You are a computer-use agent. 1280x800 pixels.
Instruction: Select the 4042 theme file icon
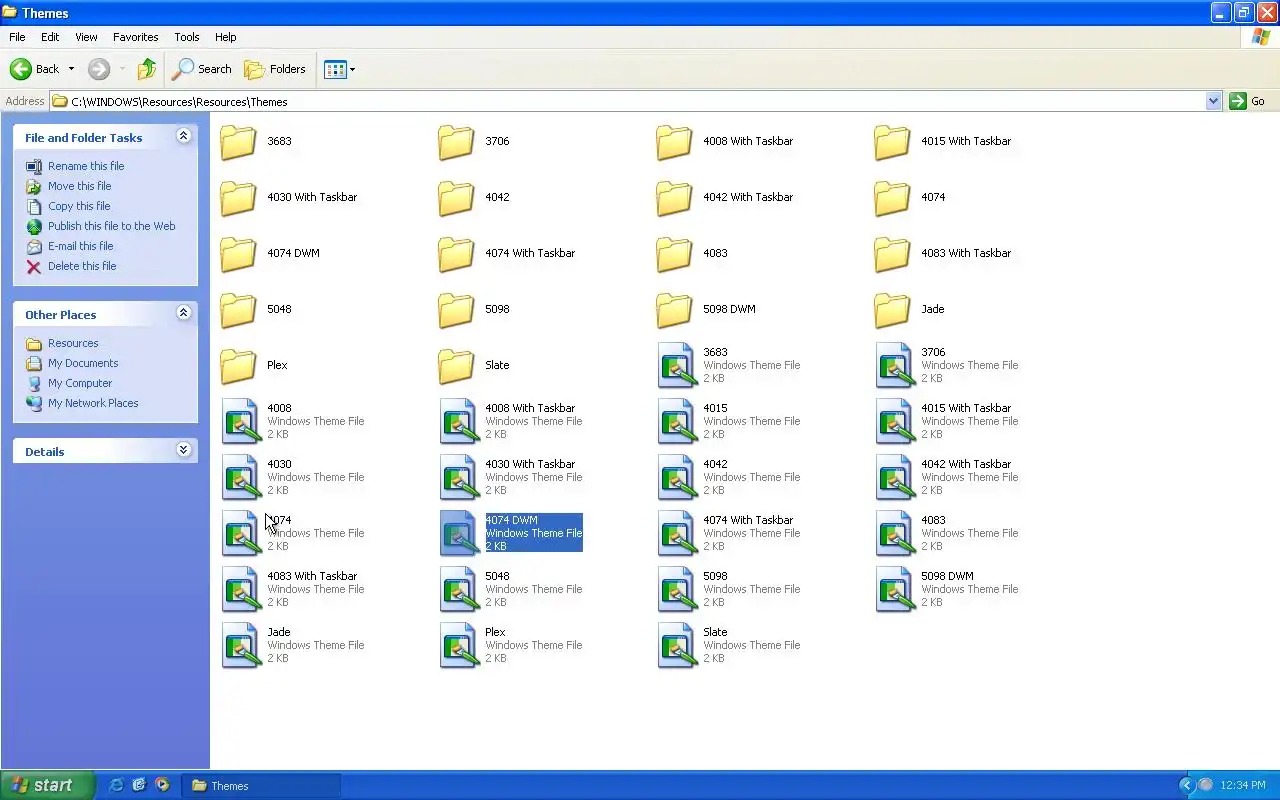677,477
